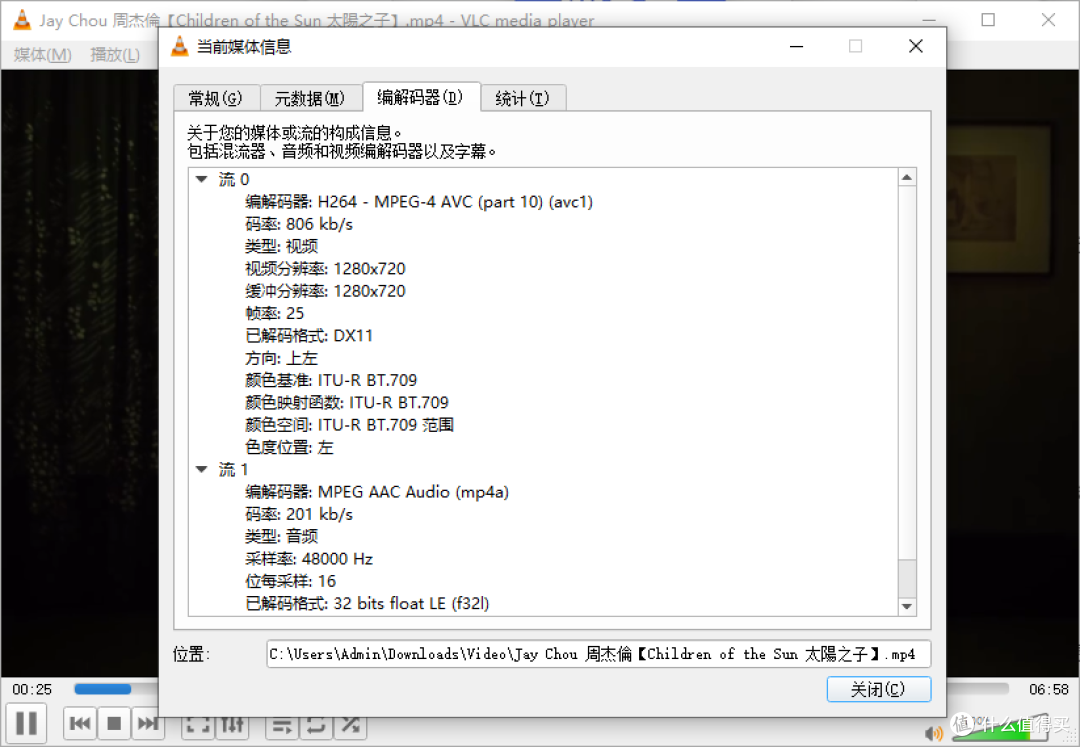The image size is (1080, 747).
Task: Select the 已解码格式: DX11 row
Action: click(x=309, y=335)
